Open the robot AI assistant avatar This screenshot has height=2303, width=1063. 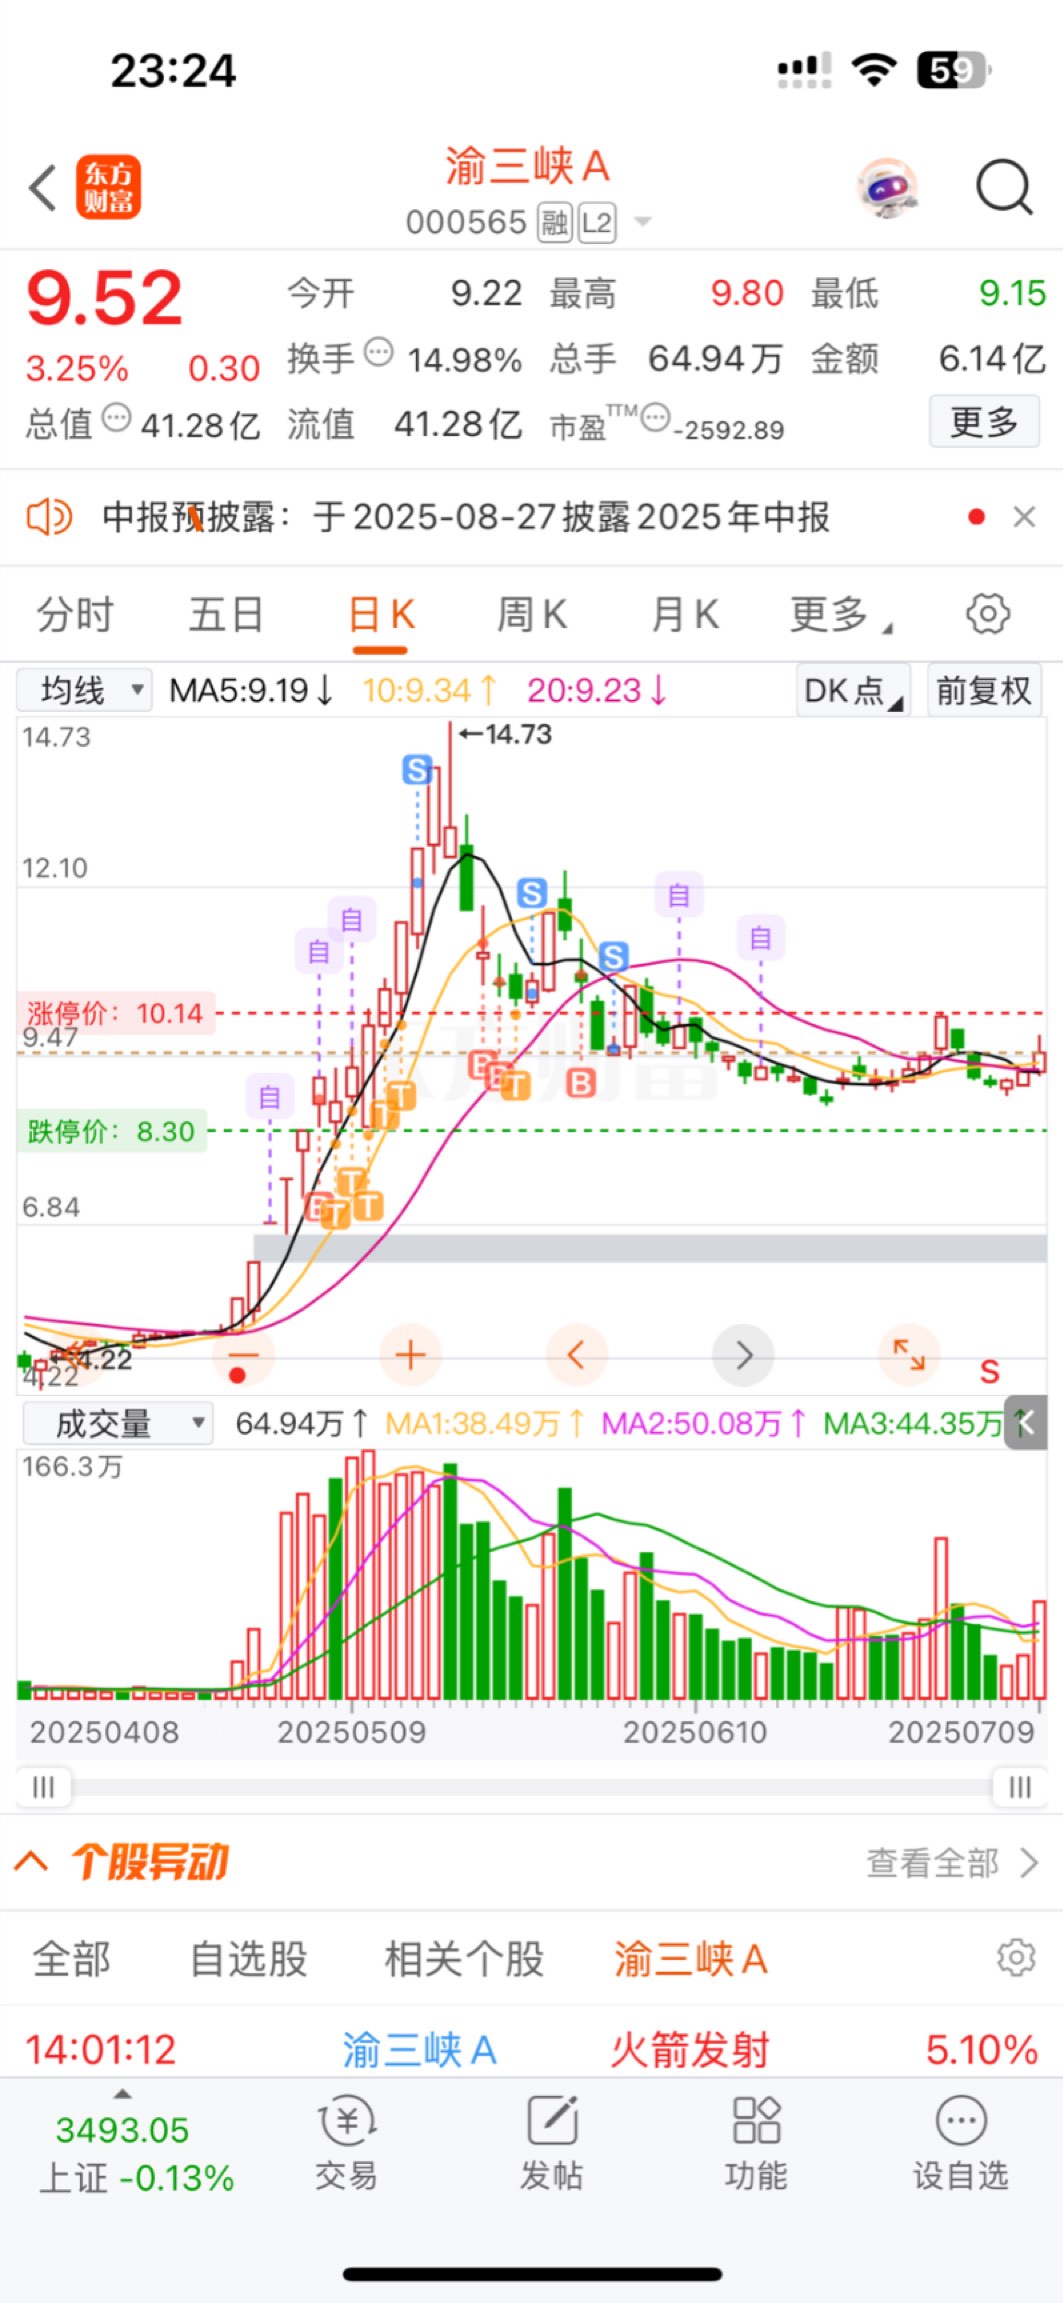coord(888,187)
